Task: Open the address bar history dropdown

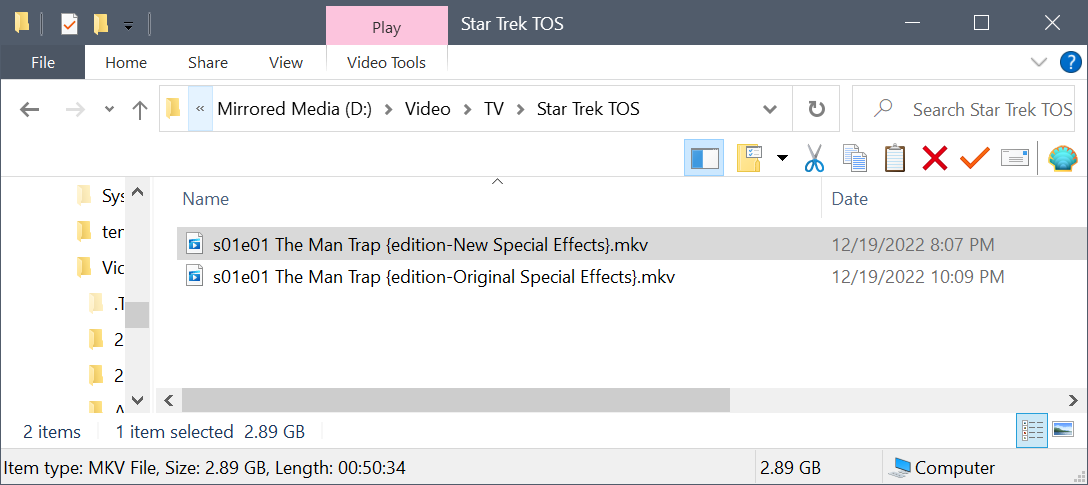Action: (769, 109)
